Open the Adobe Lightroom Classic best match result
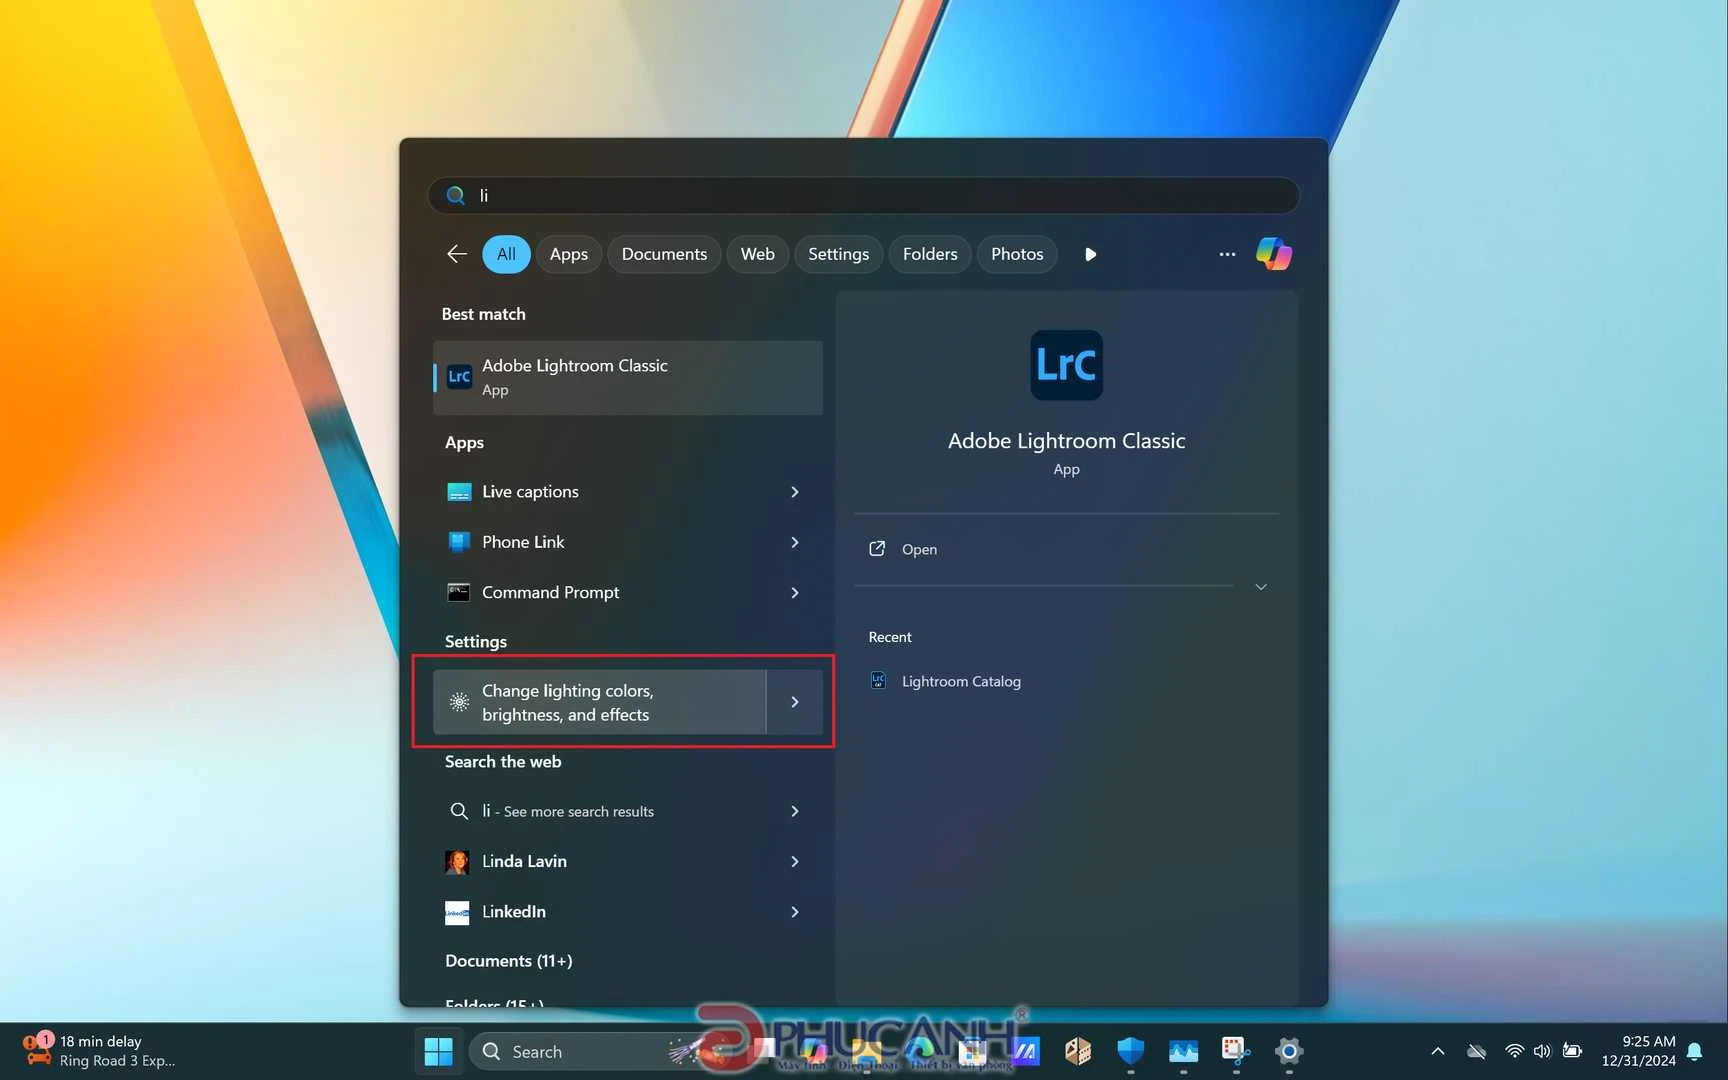 pos(628,378)
